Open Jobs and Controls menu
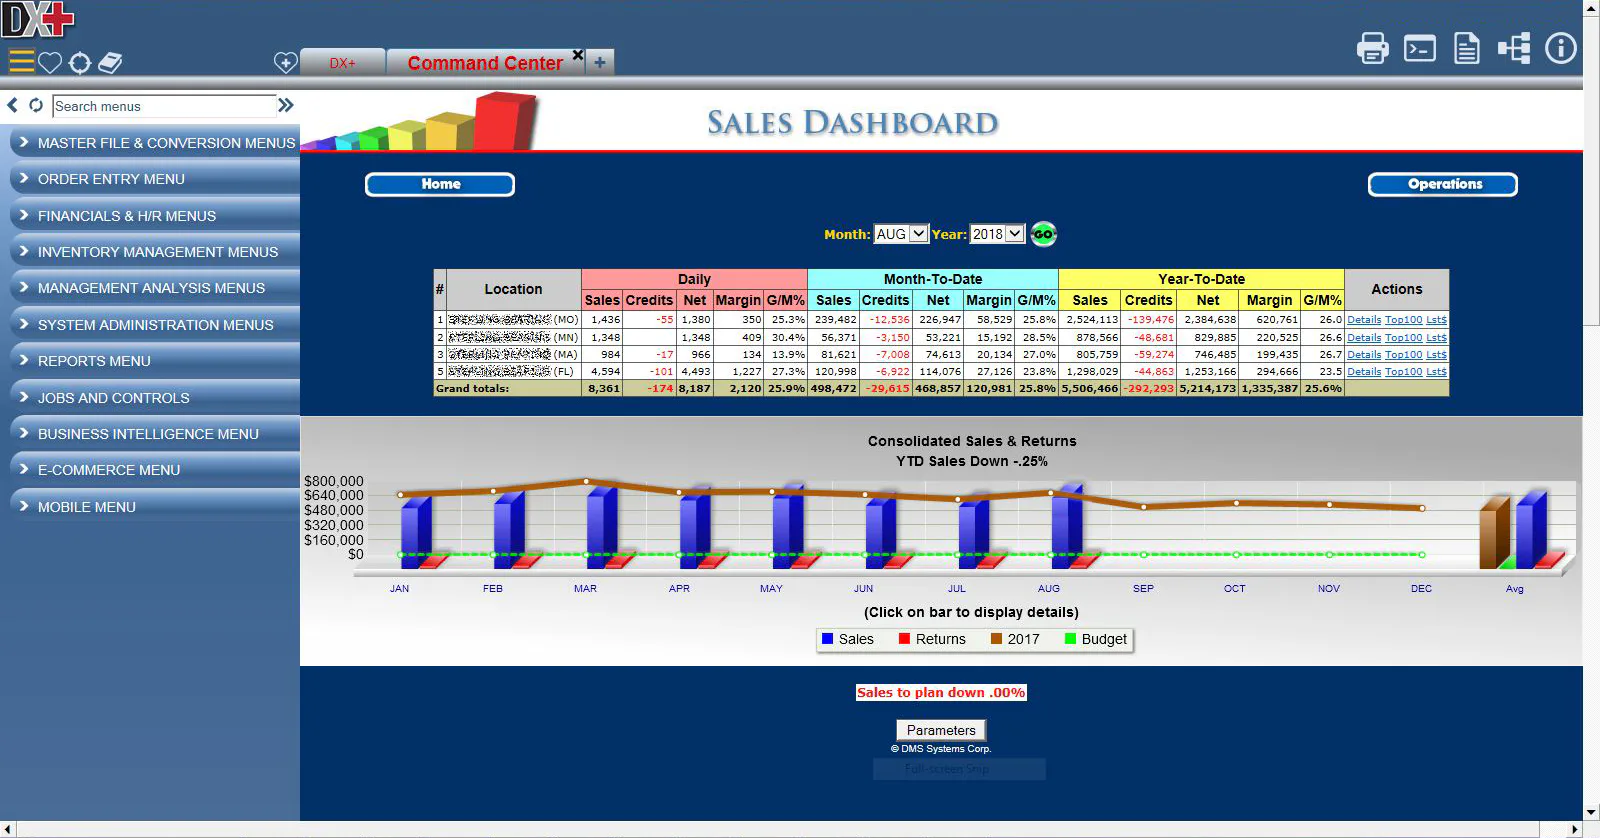 coord(154,398)
